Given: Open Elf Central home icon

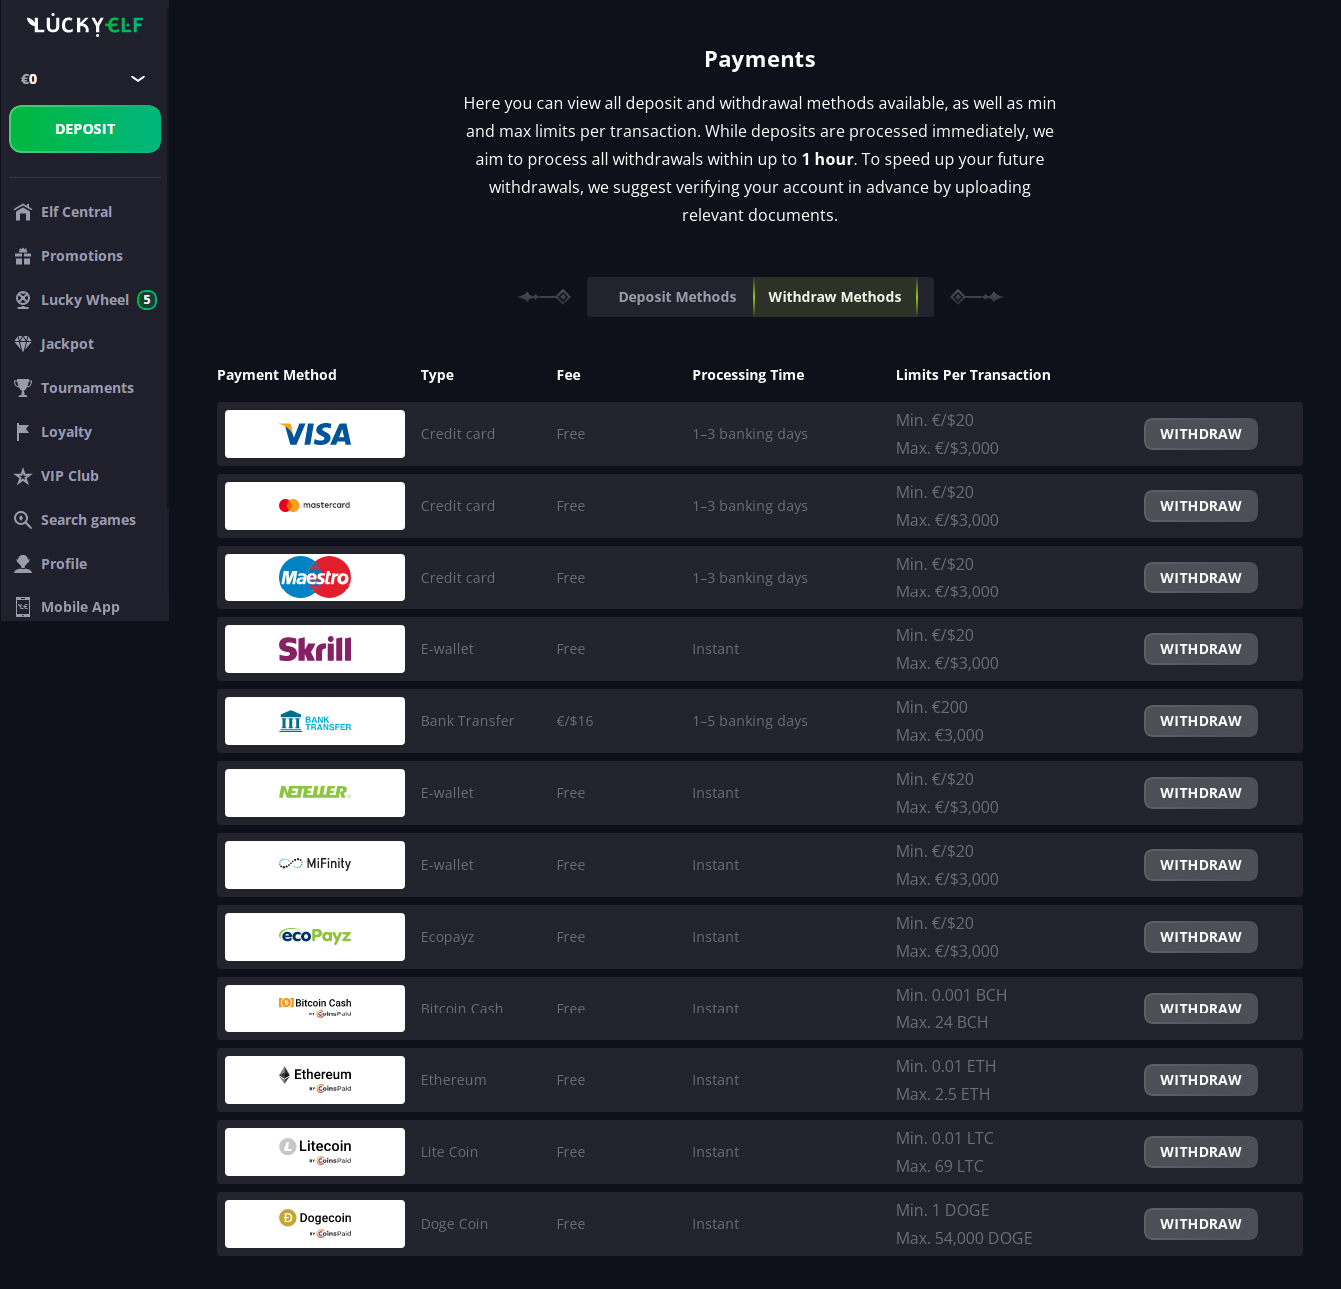Looking at the screenshot, I should 23,212.
